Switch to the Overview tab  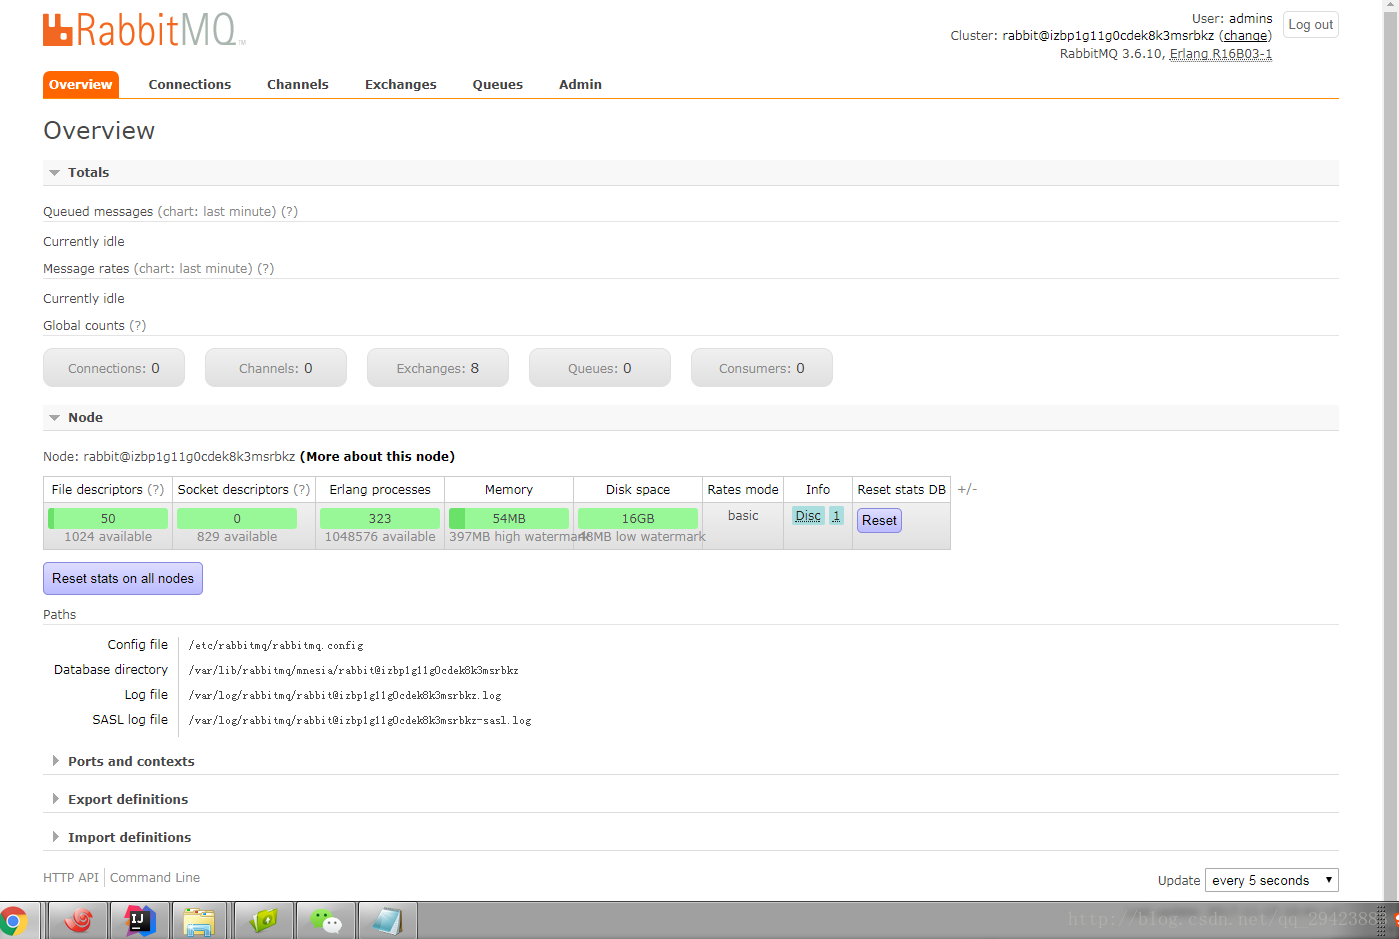point(81,85)
